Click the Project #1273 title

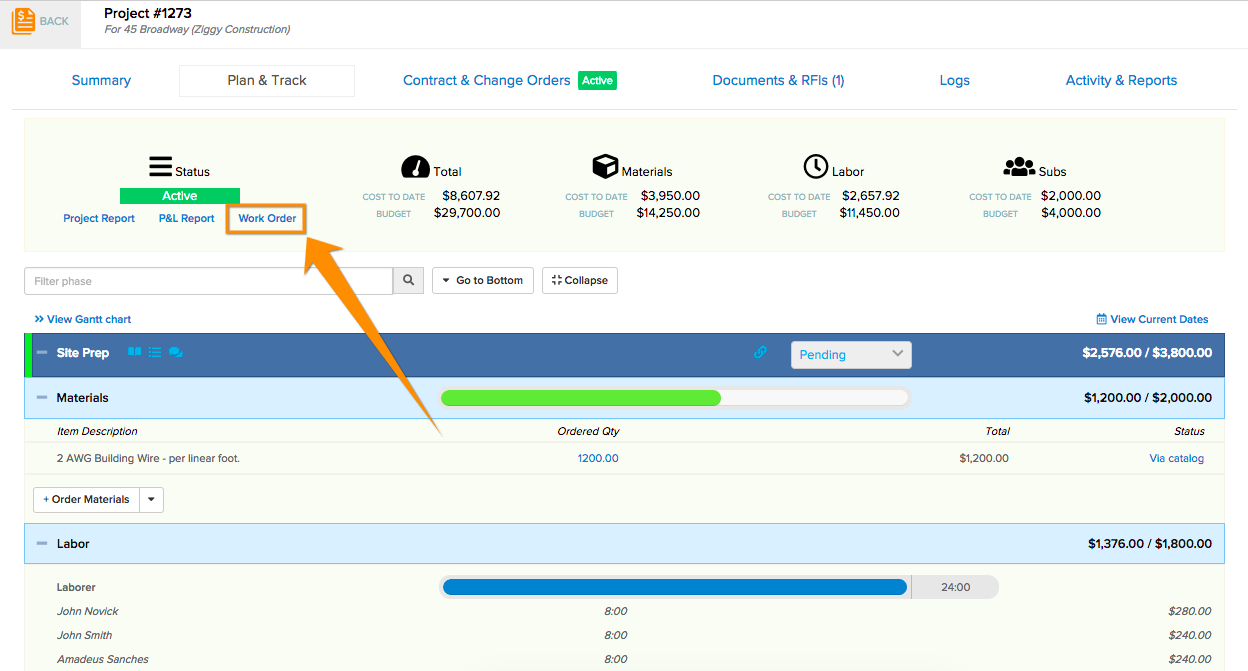pyautogui.click(x=148, y=13)
